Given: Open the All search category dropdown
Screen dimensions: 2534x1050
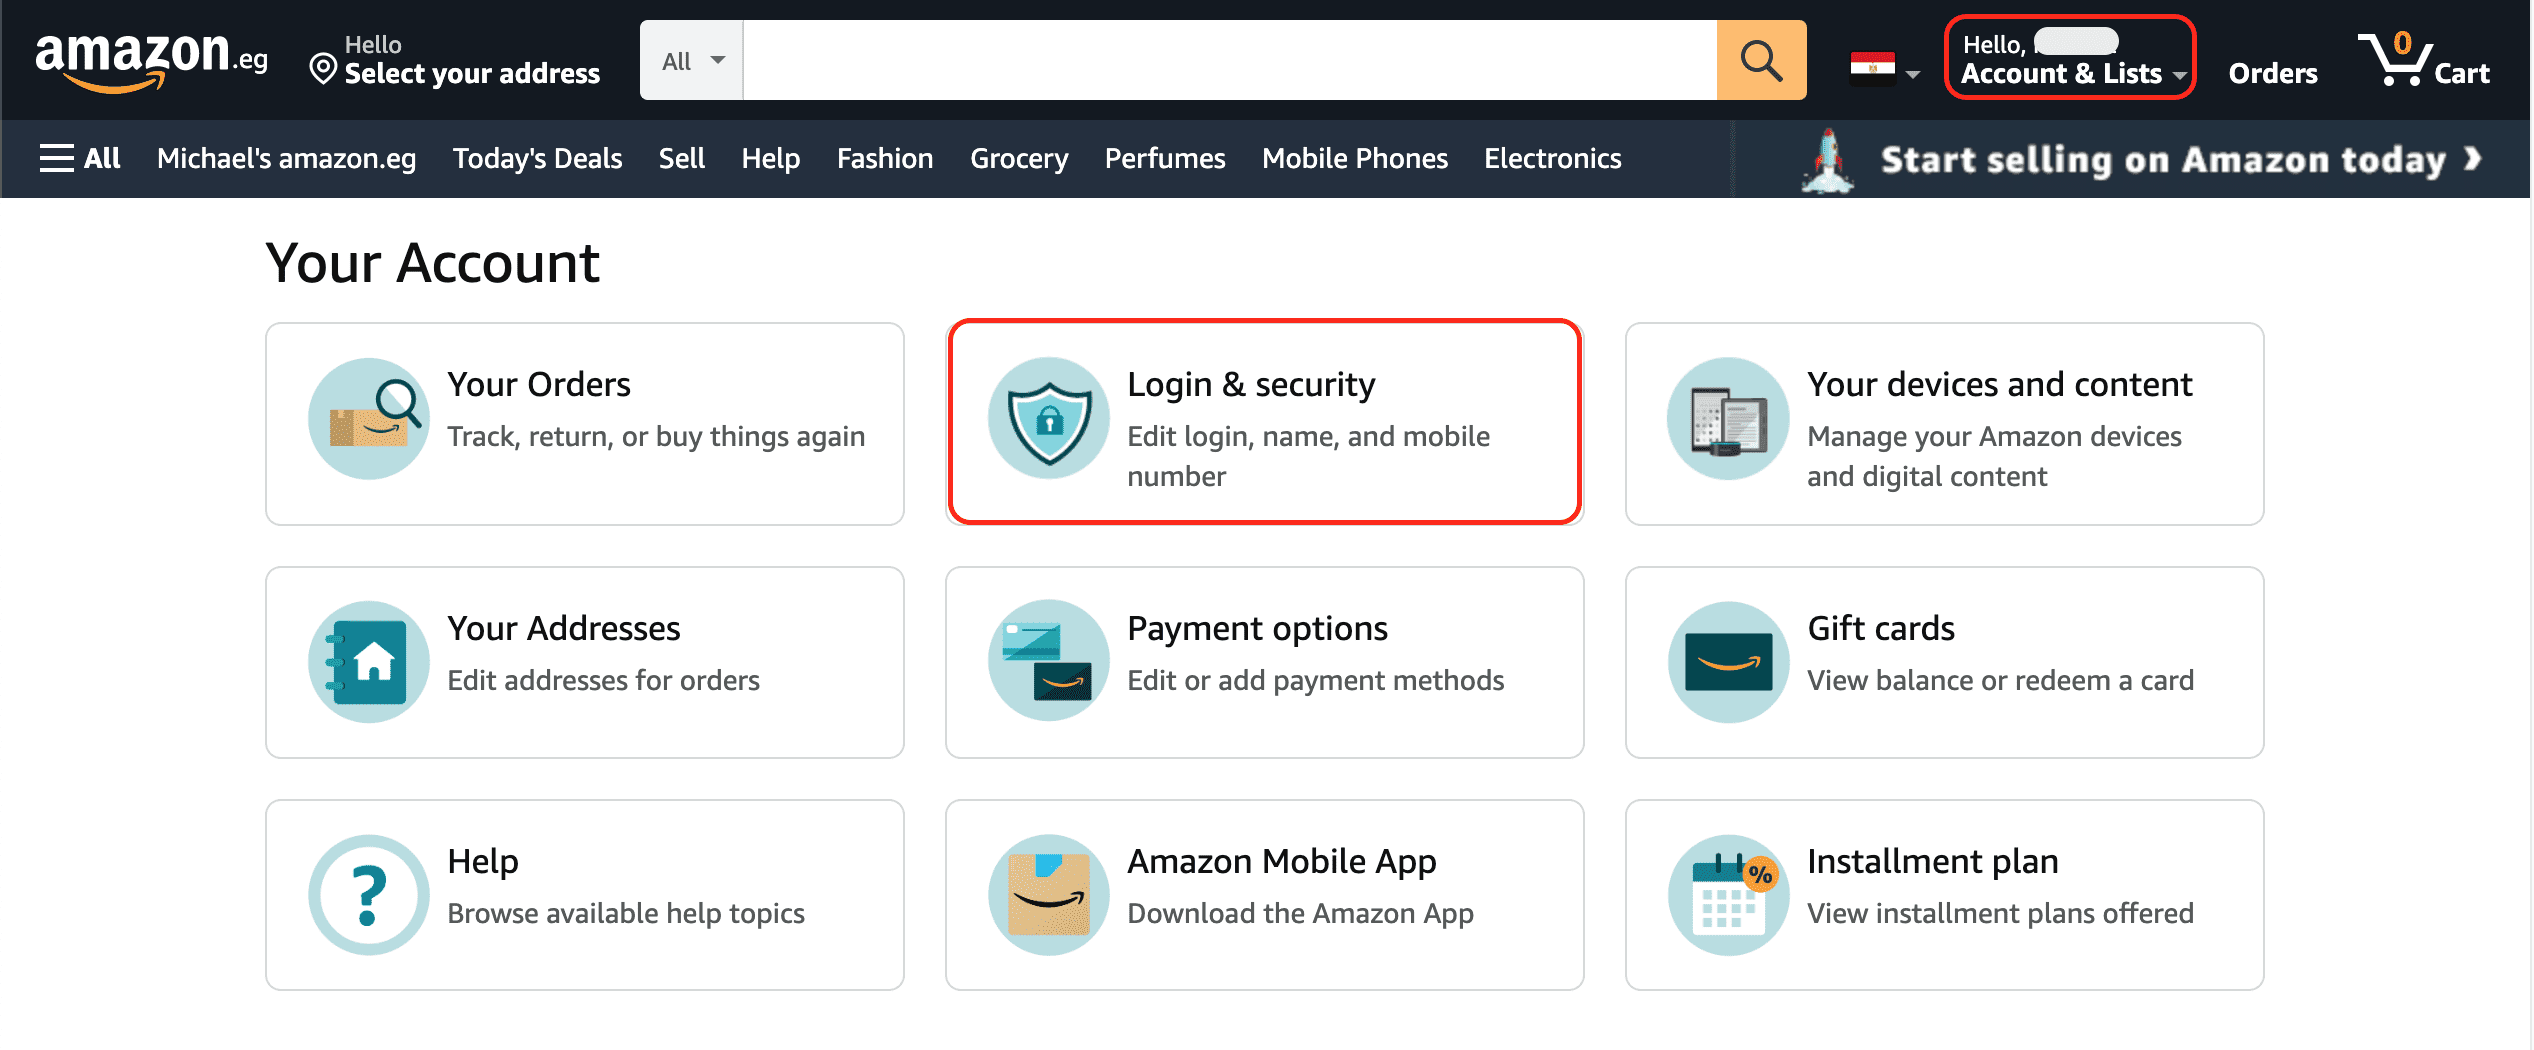Looking at the screenshot, I should point(692,61).
